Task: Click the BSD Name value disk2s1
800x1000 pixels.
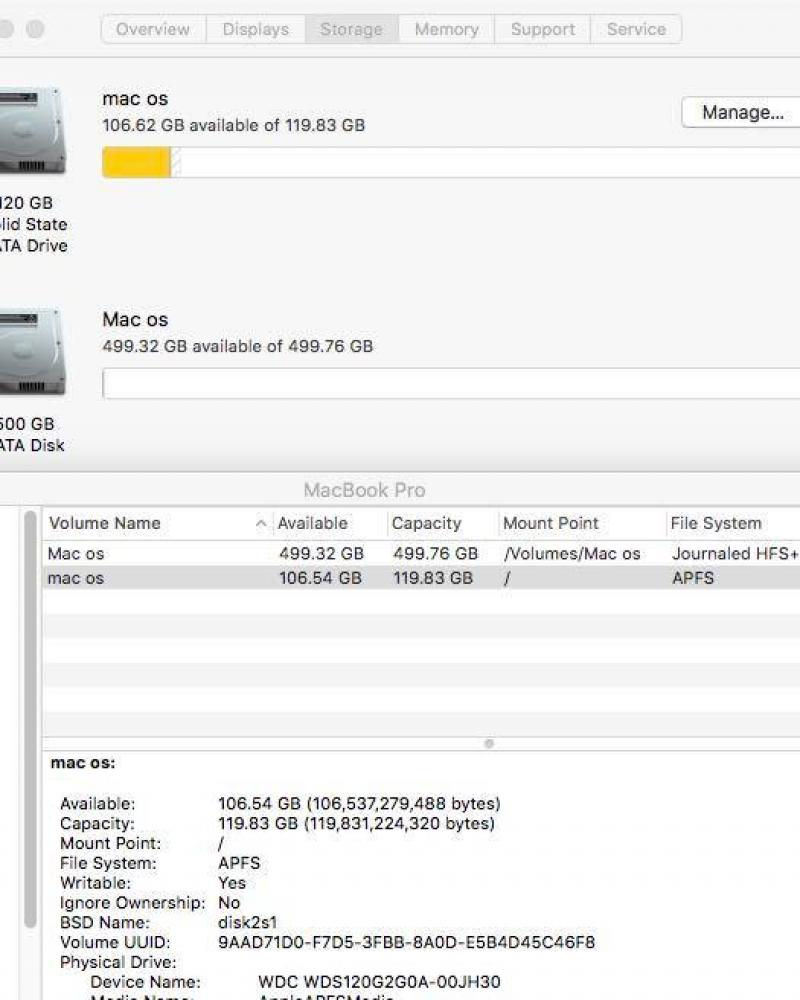Action: click(248, 922)
